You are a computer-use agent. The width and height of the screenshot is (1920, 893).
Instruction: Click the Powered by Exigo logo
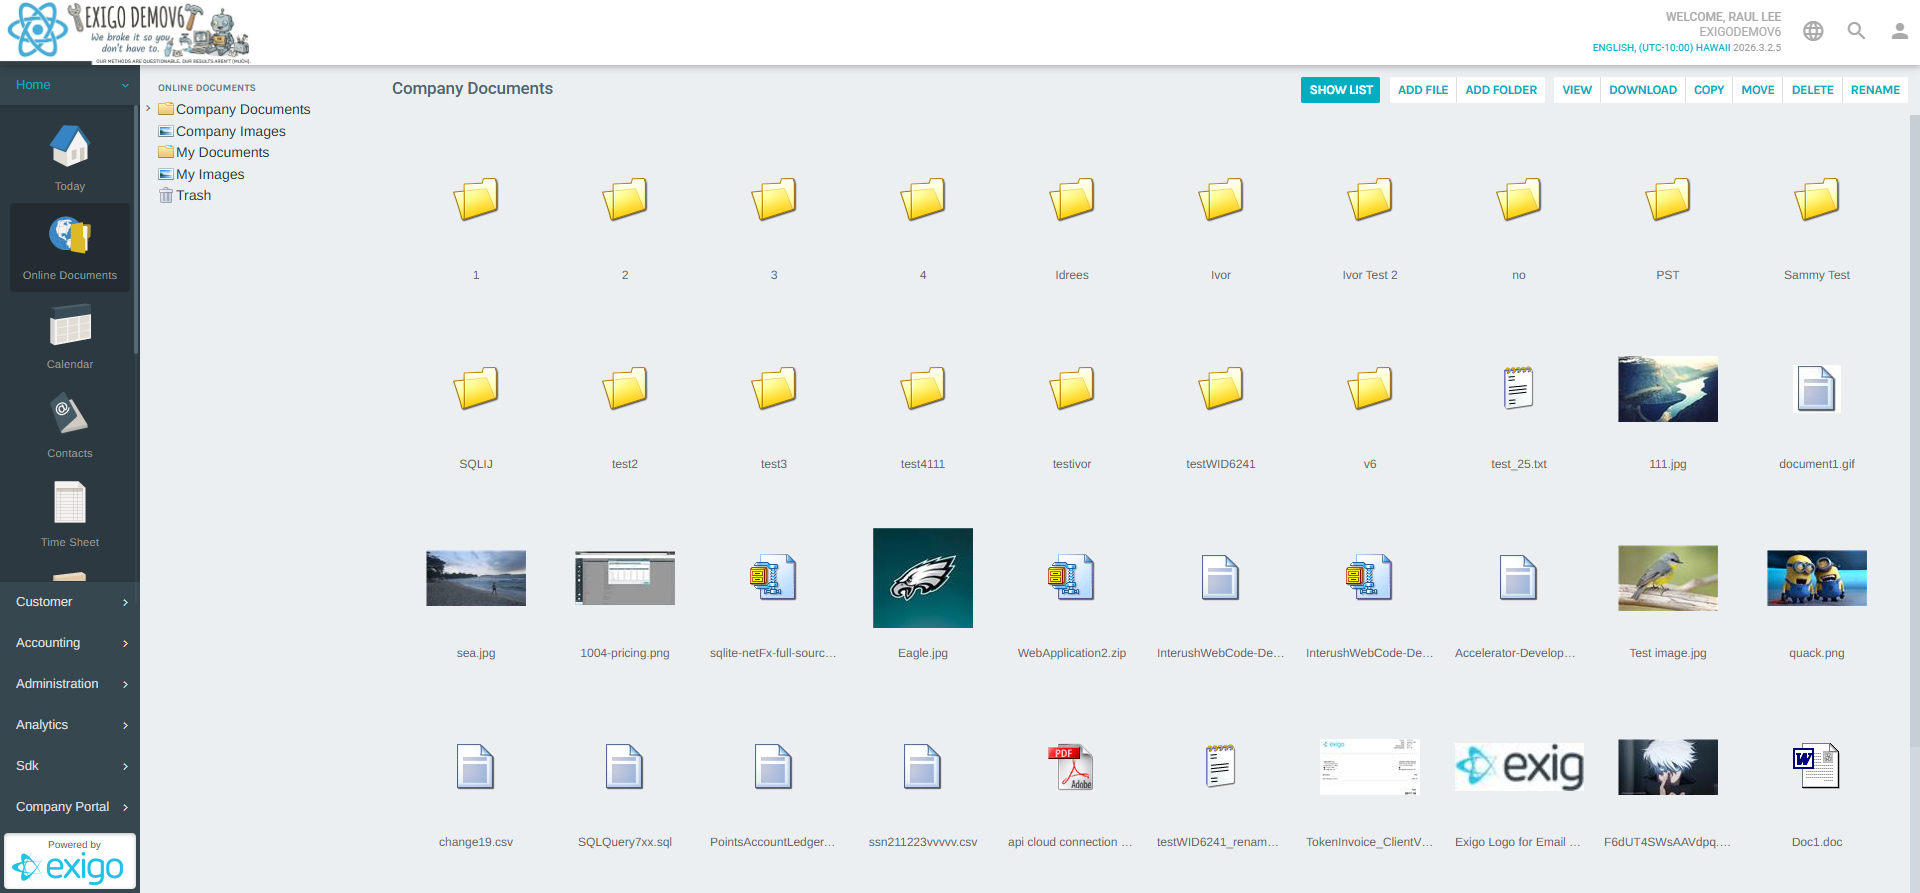click(x=70, y=862)
